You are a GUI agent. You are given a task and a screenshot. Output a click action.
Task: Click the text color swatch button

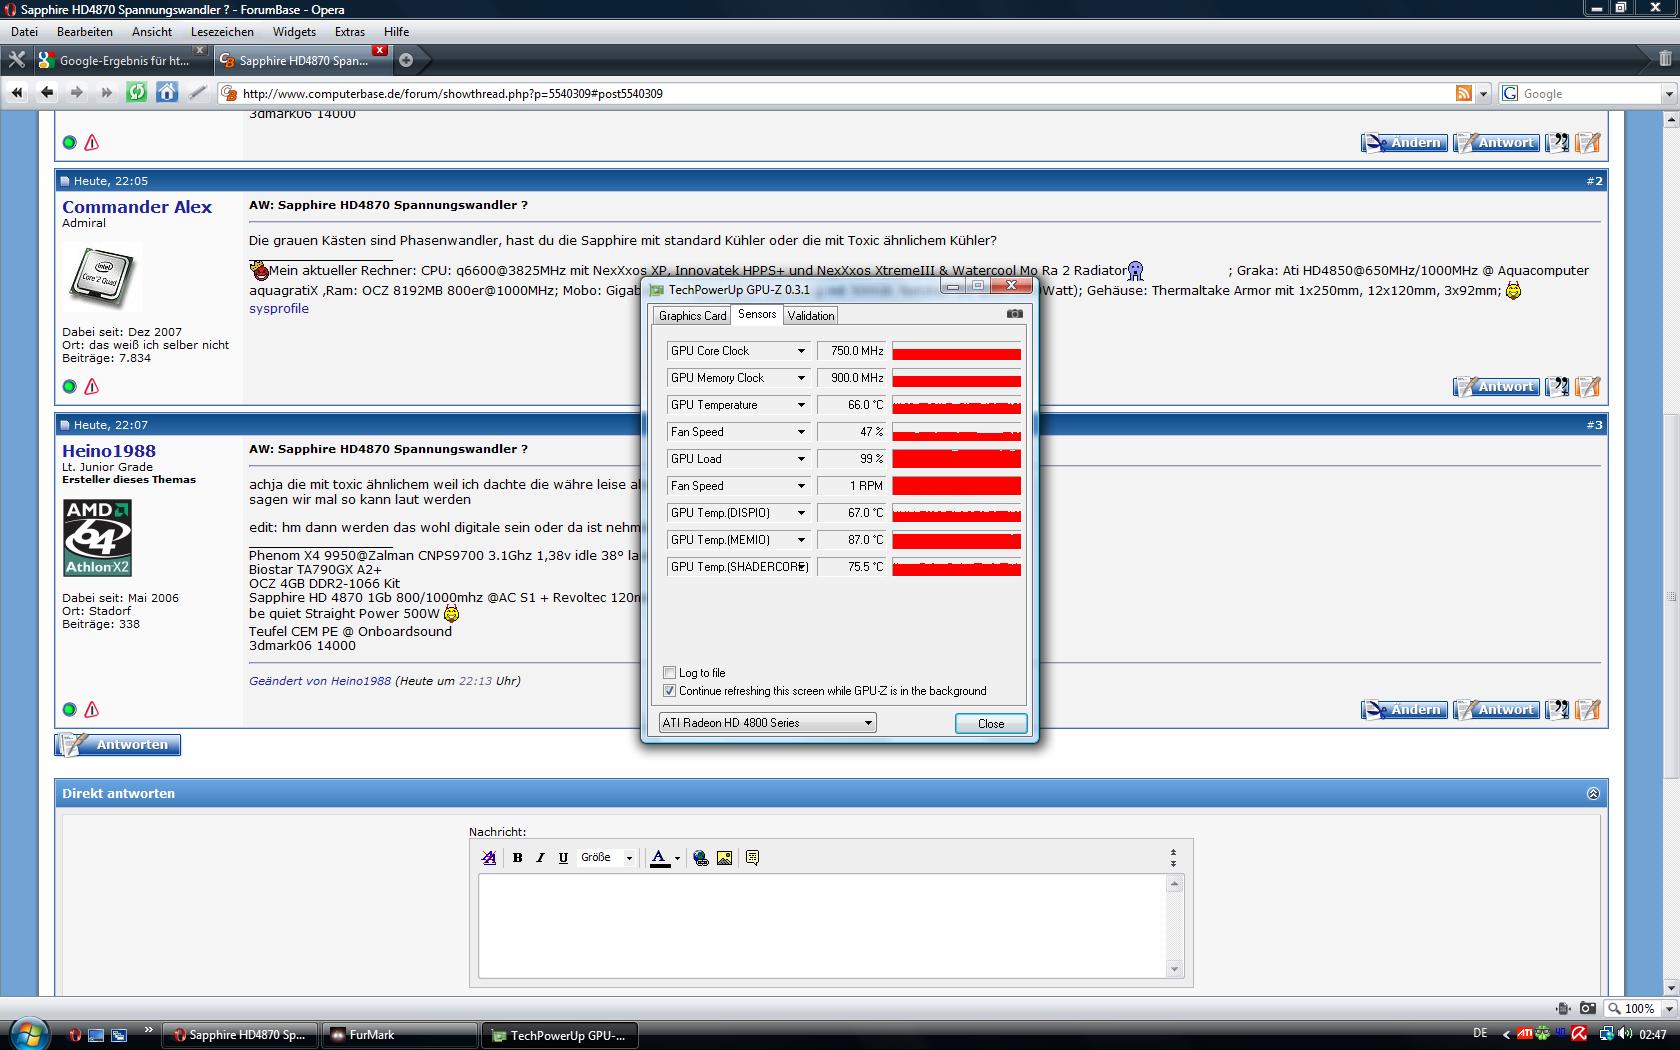click(660, 858)
